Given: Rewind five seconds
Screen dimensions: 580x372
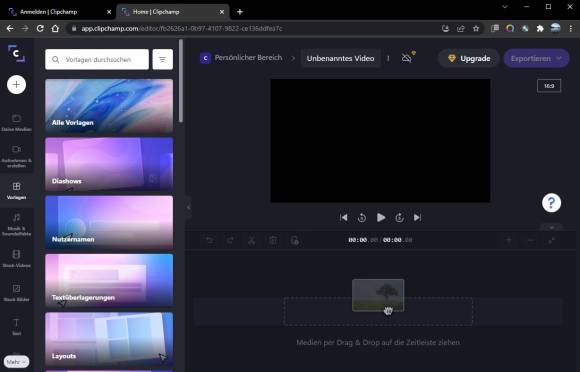Looking at the screenshot, I should (x=362, y=217).
